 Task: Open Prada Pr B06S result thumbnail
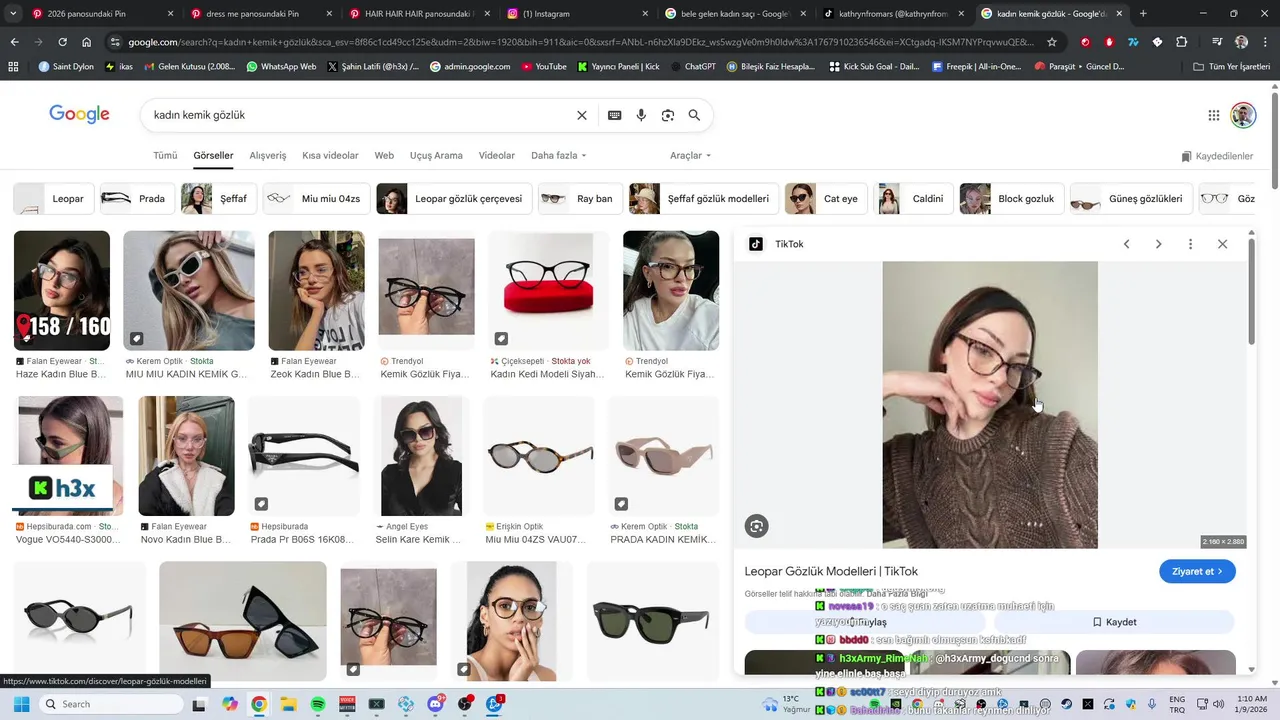304,456
